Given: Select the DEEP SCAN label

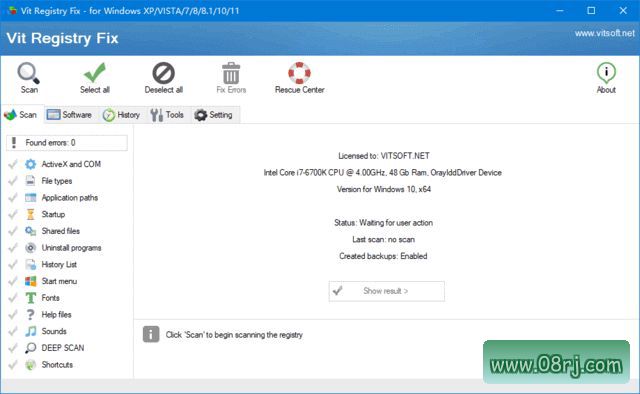Looking at the screenshot, I should click(x=63, y=348).
